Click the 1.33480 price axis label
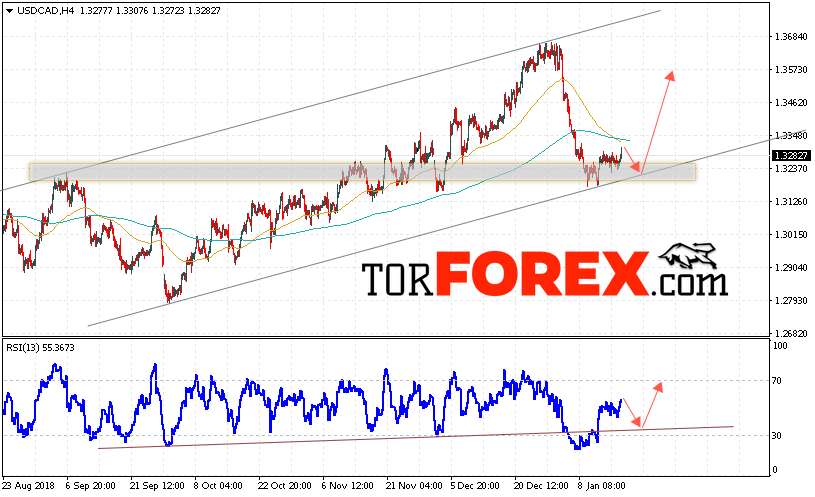815x497 pixels. click(x=791, y=136)
